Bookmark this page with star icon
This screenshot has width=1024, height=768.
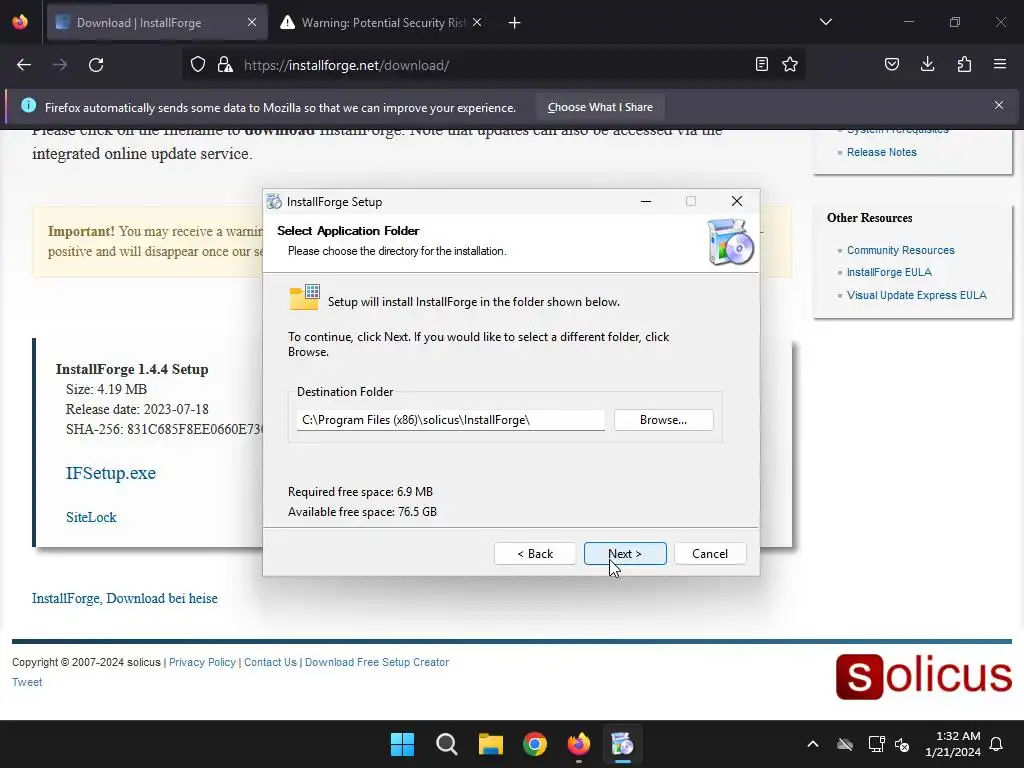coord(790,64)
